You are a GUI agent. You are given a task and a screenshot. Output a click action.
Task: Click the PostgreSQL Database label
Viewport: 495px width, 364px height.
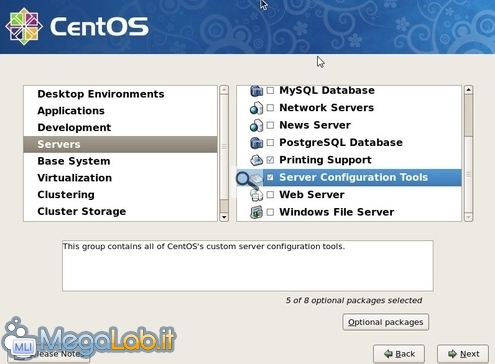coord(341,142)
